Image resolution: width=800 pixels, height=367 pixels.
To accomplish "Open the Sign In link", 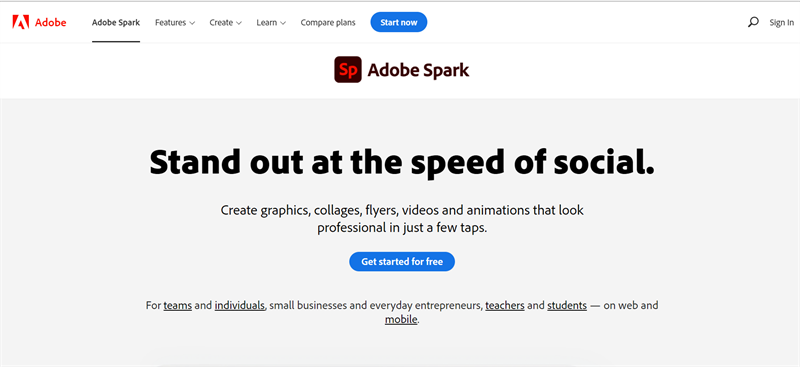I will coord(782,22).
